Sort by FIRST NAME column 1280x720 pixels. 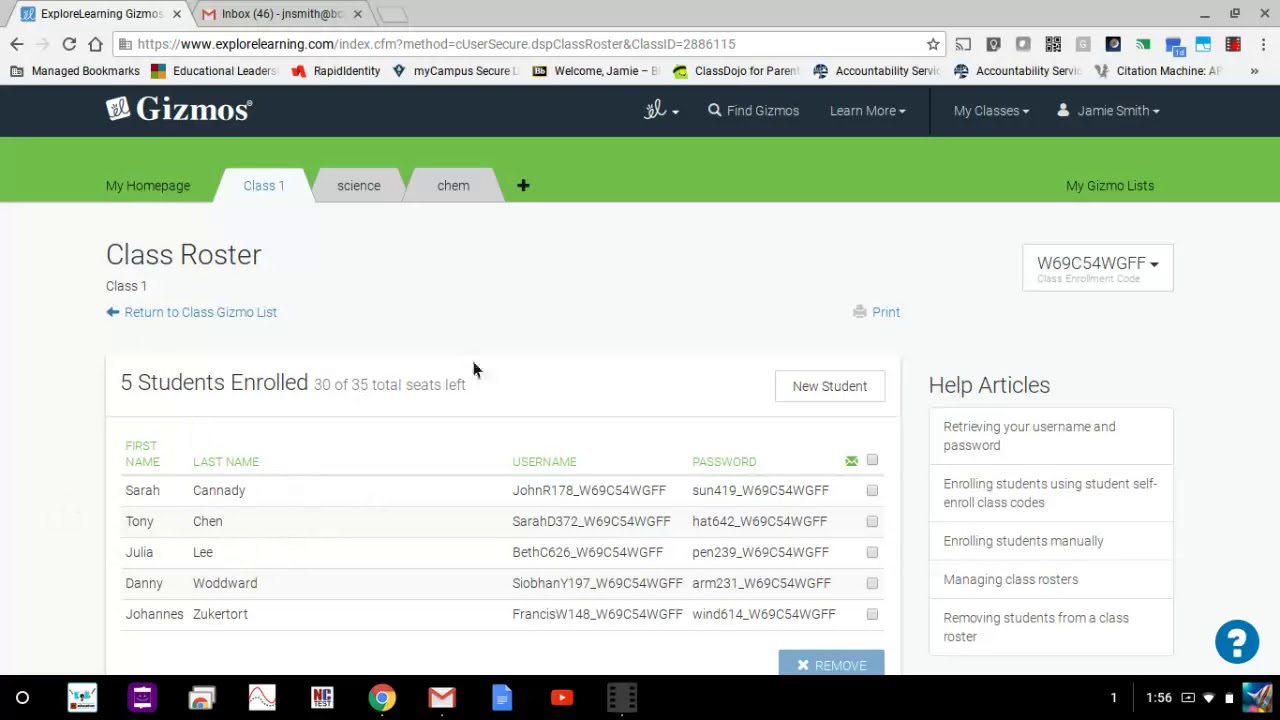pyautogui.click(x=142, y=454)
